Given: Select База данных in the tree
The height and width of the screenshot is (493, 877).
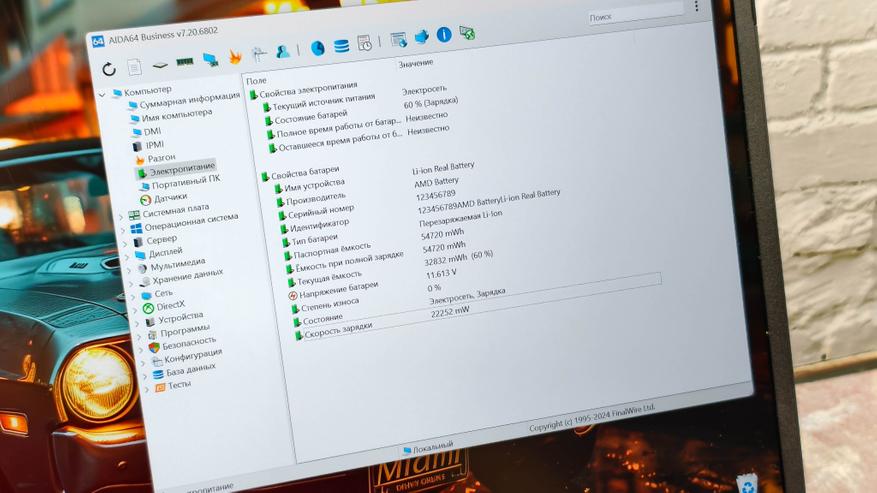Looking at the screenshot, I should (191, 370).
